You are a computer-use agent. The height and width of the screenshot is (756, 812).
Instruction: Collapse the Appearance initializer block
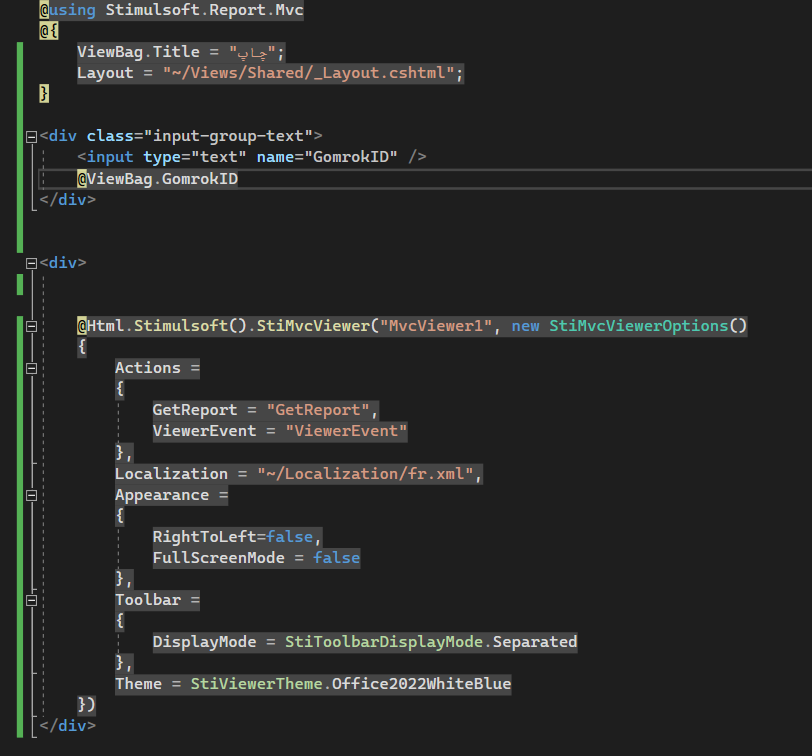31,496
